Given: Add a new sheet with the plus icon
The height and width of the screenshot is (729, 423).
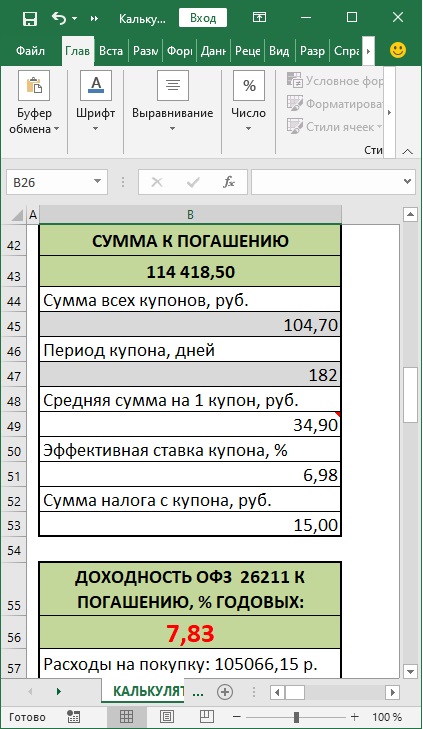Looking at the screenshot, I should [x=225, y=692].
